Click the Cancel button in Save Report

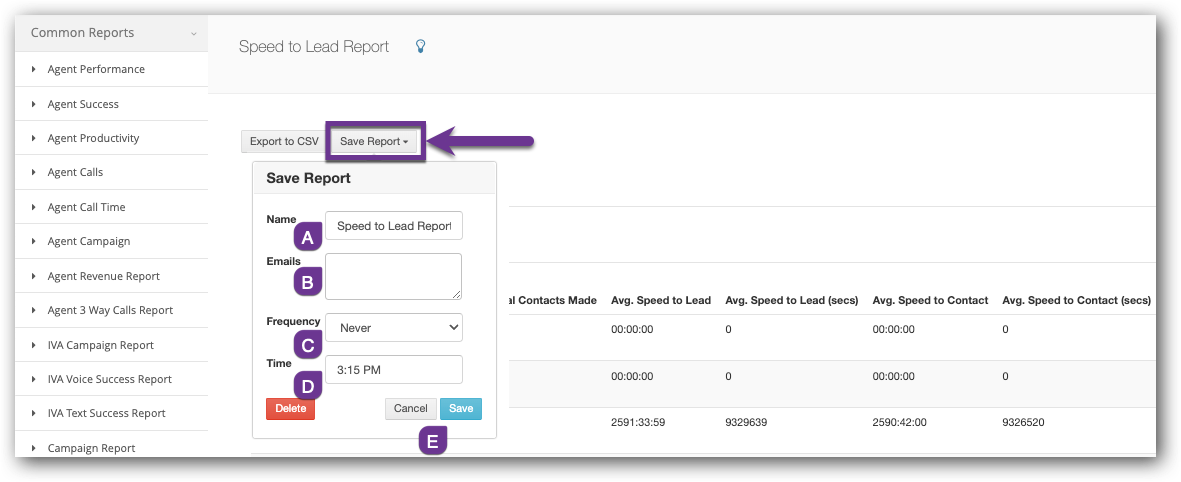(x=410, y=409)
